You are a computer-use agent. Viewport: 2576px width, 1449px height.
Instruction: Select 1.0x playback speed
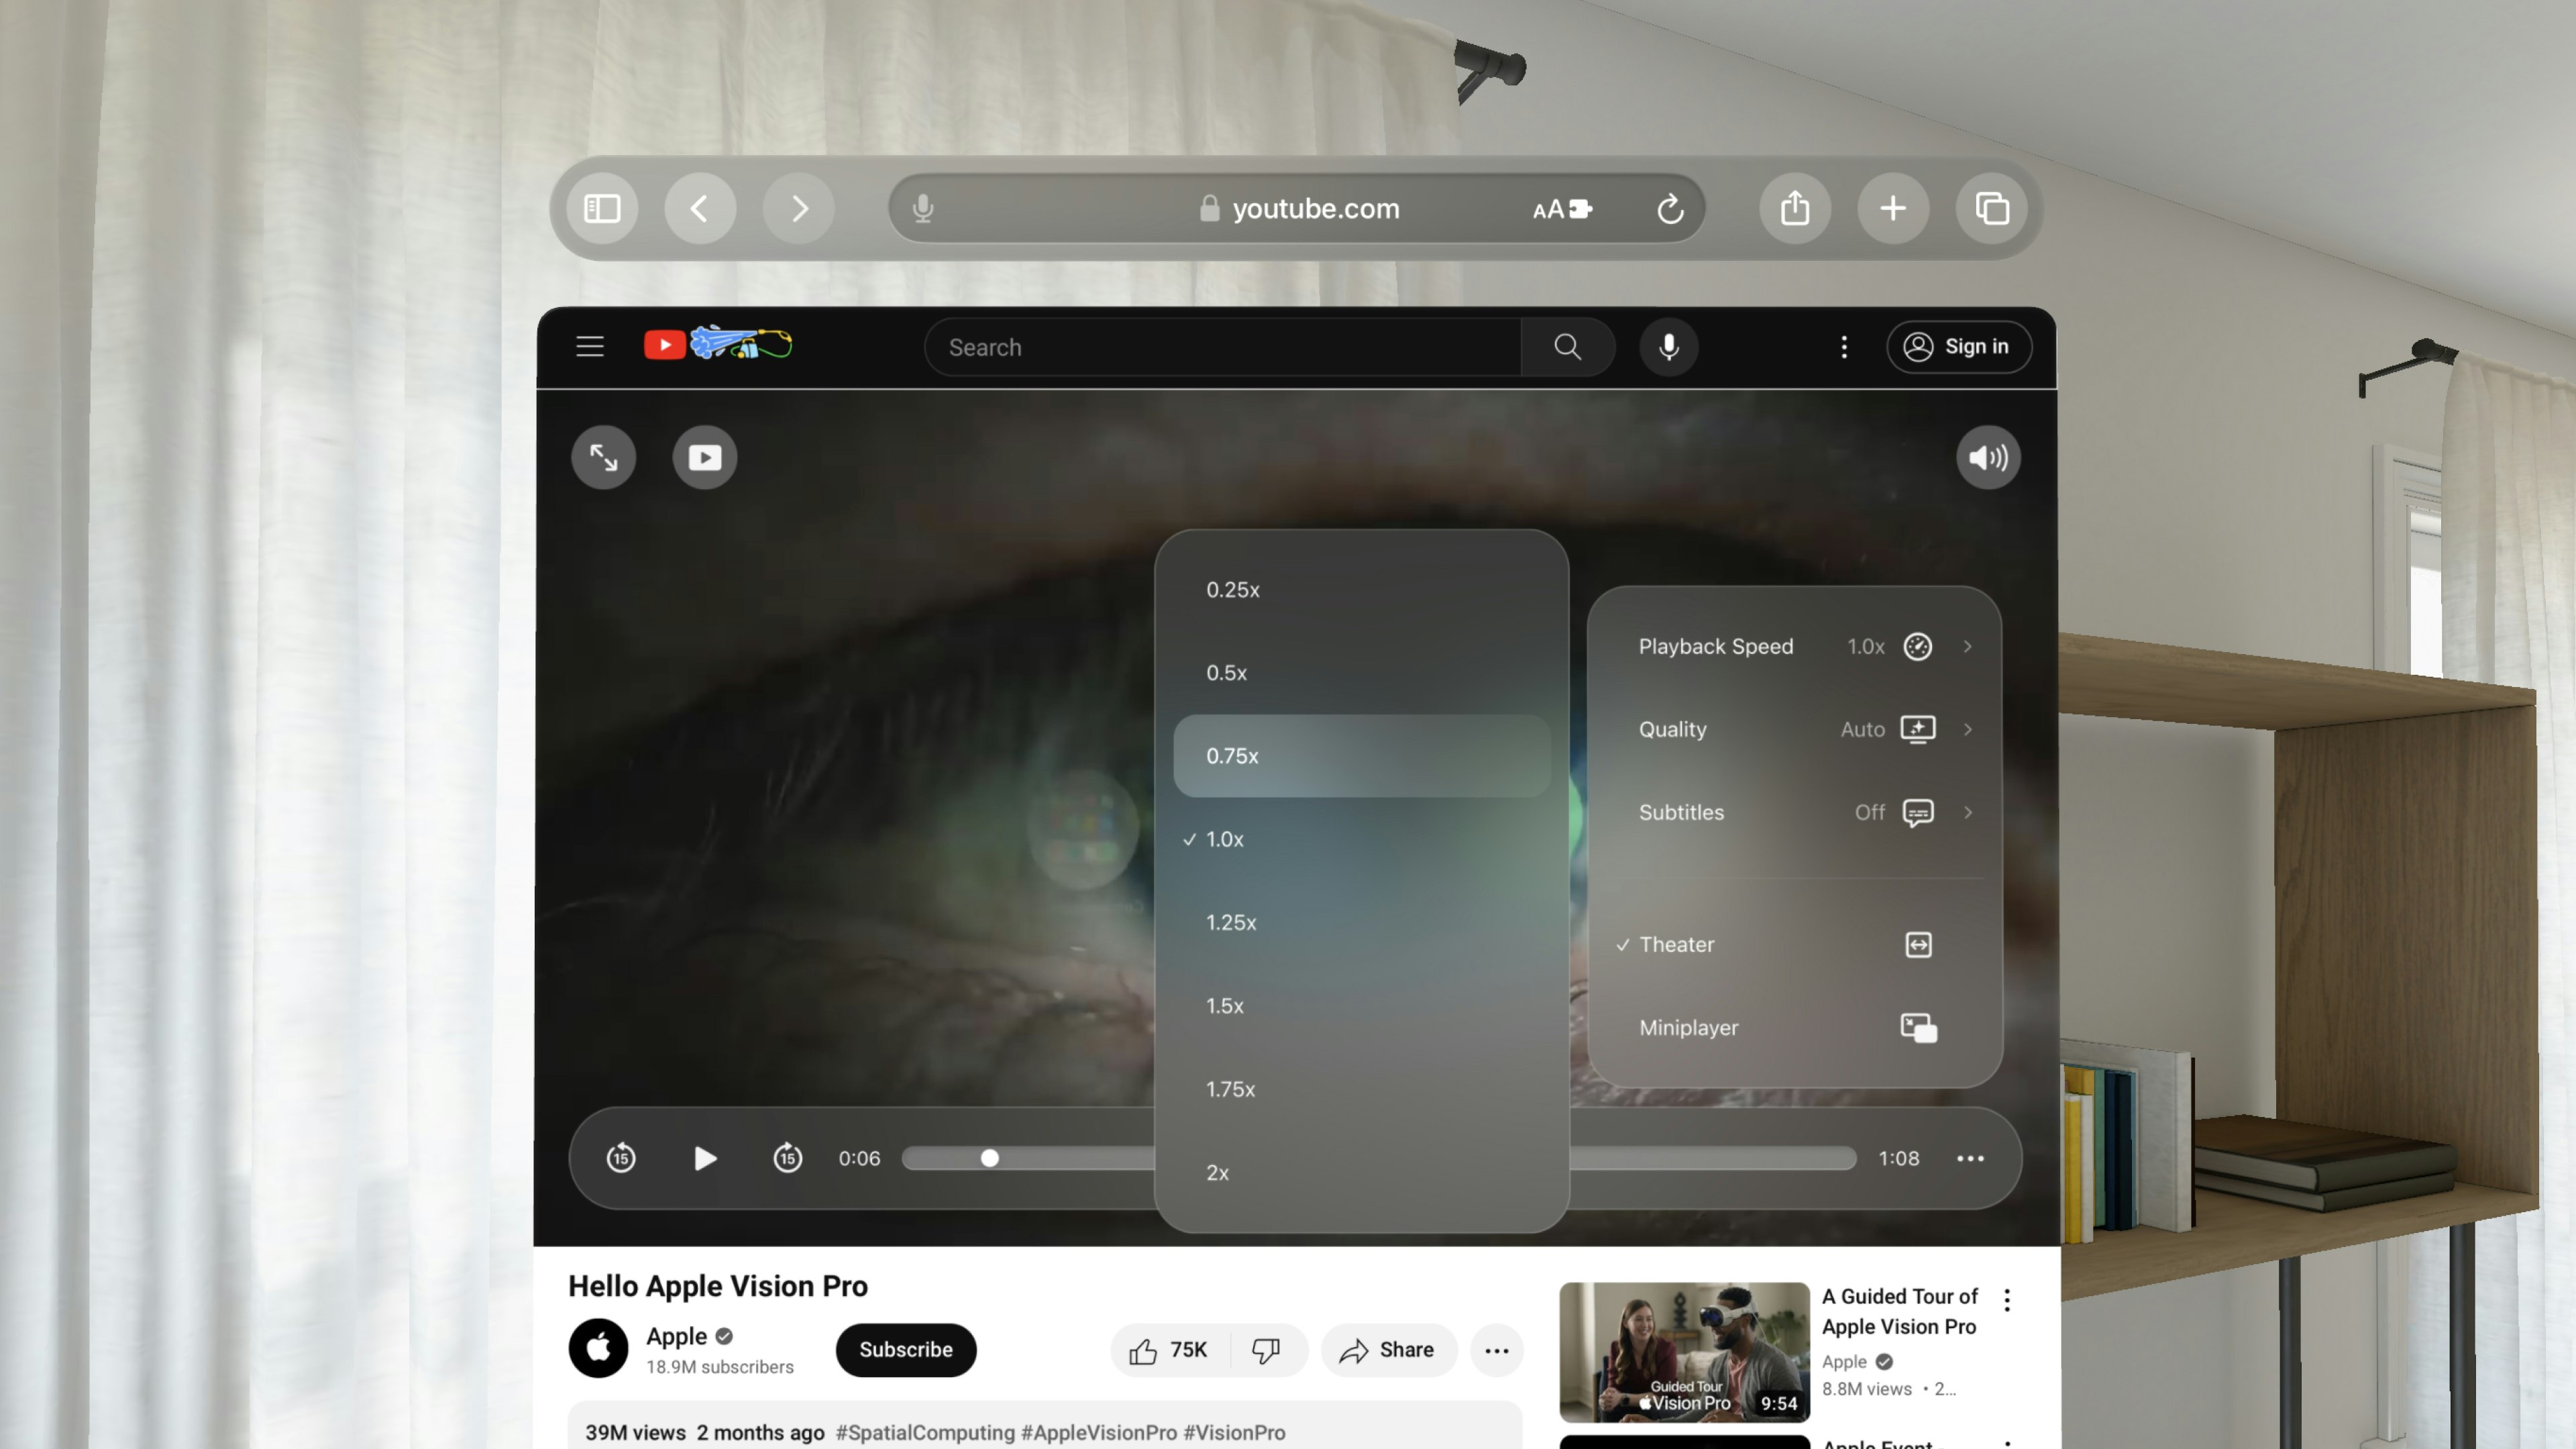[1361, 839]
